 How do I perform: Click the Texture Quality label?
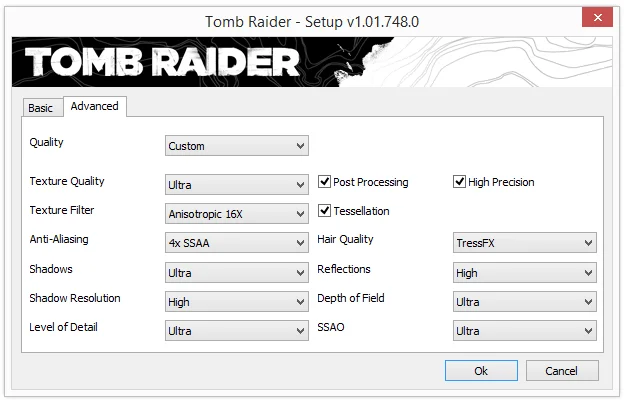click(x=67, y=181)
